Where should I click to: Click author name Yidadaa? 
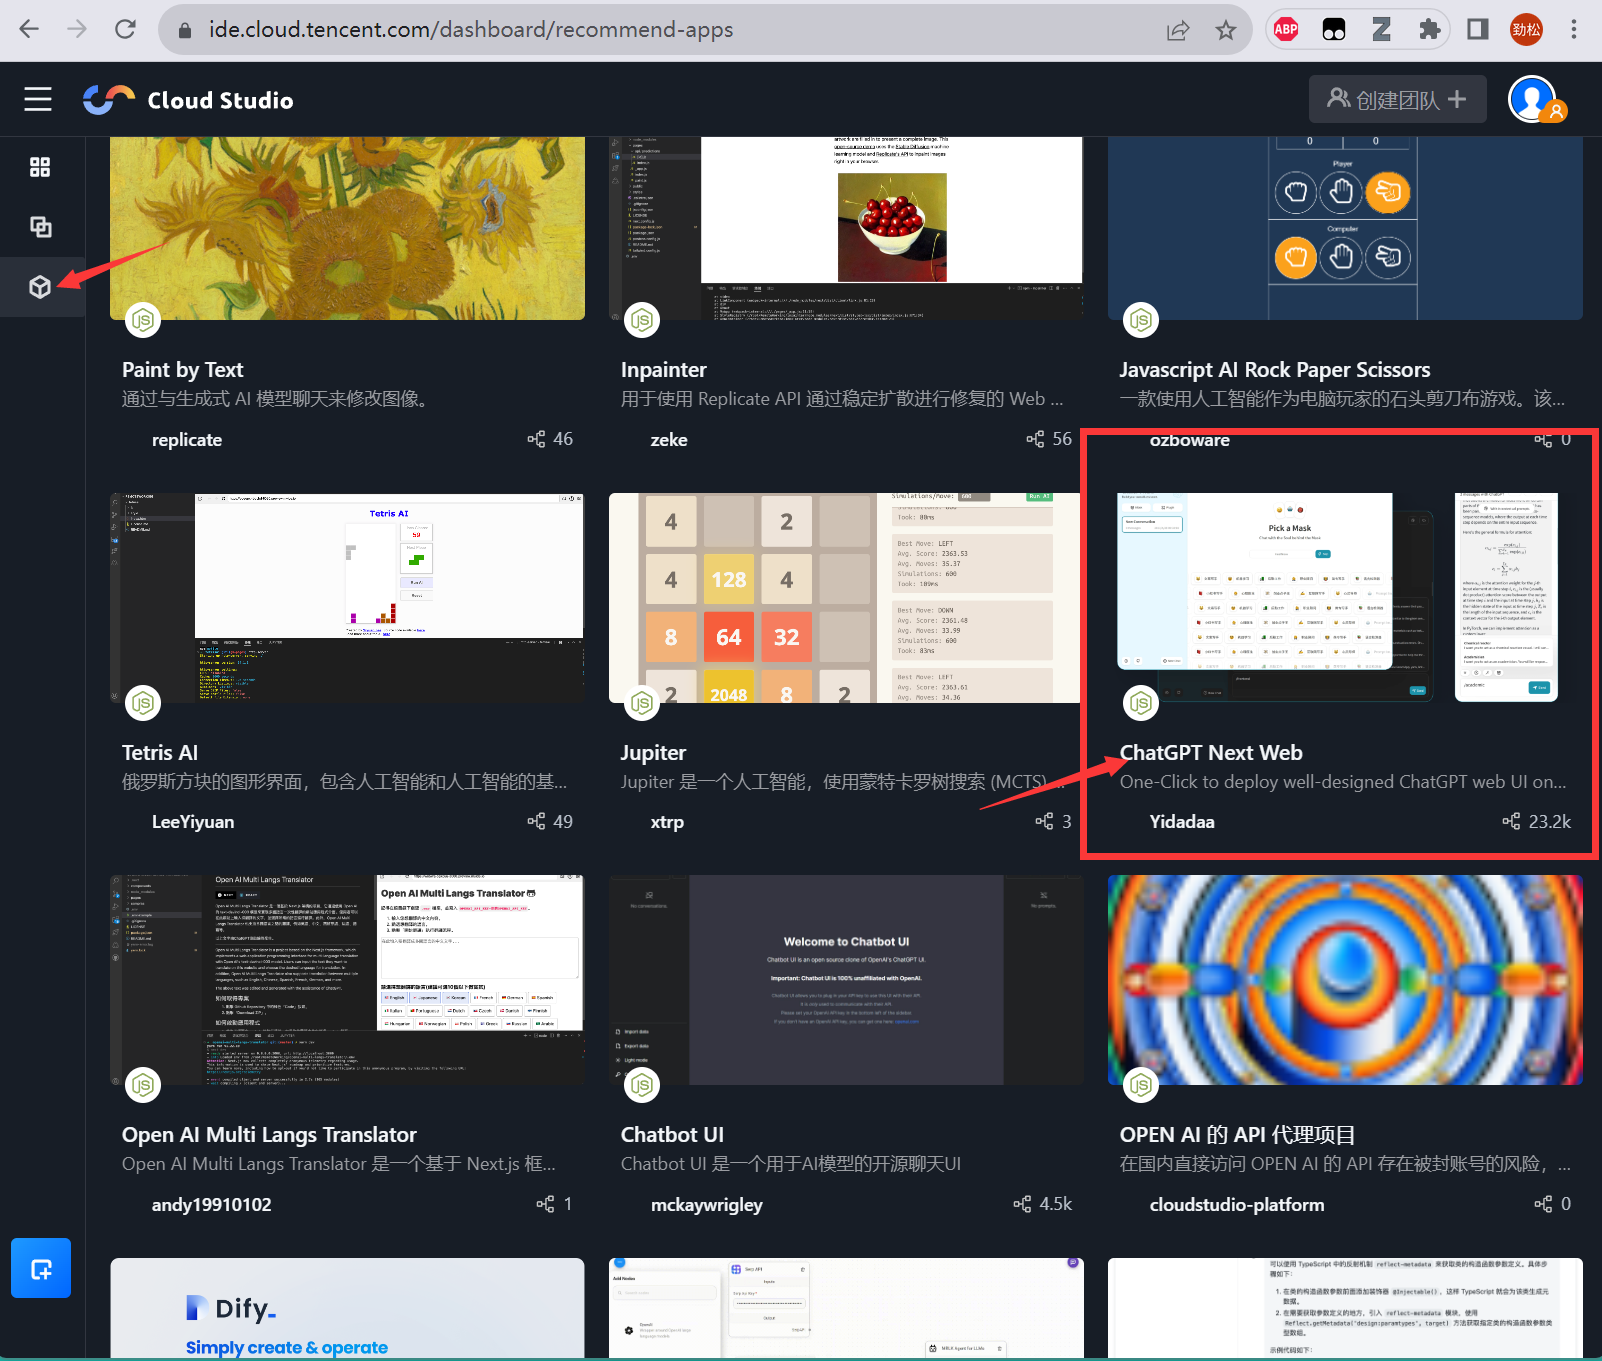[x=1182, y=822]
